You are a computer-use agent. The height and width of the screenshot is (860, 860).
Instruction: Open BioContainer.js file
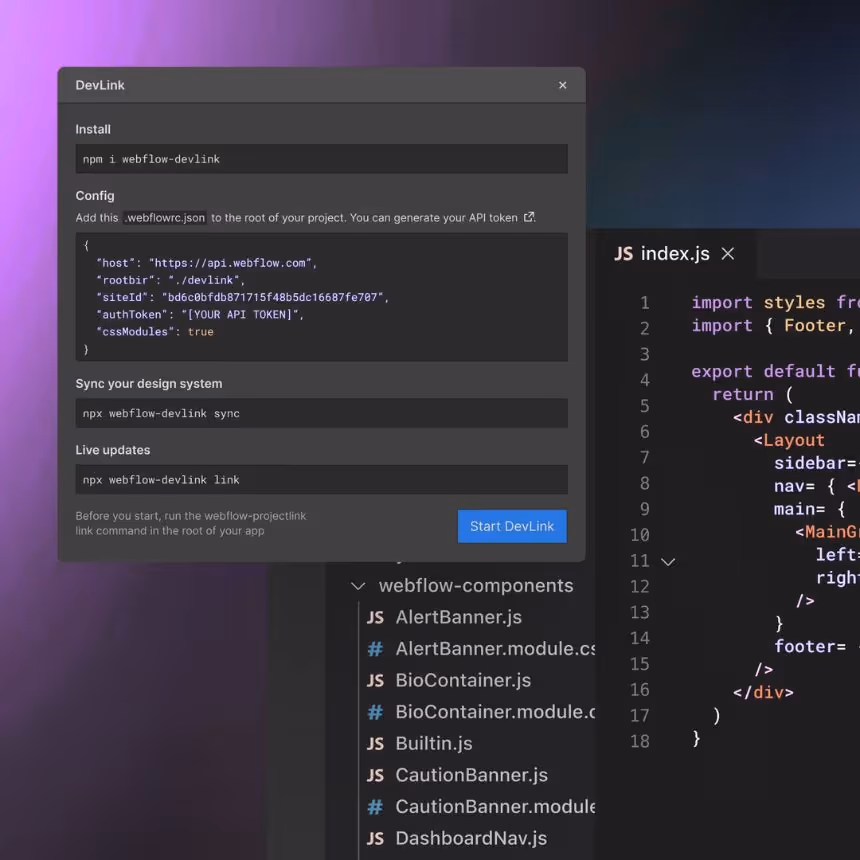pos(463,681)
